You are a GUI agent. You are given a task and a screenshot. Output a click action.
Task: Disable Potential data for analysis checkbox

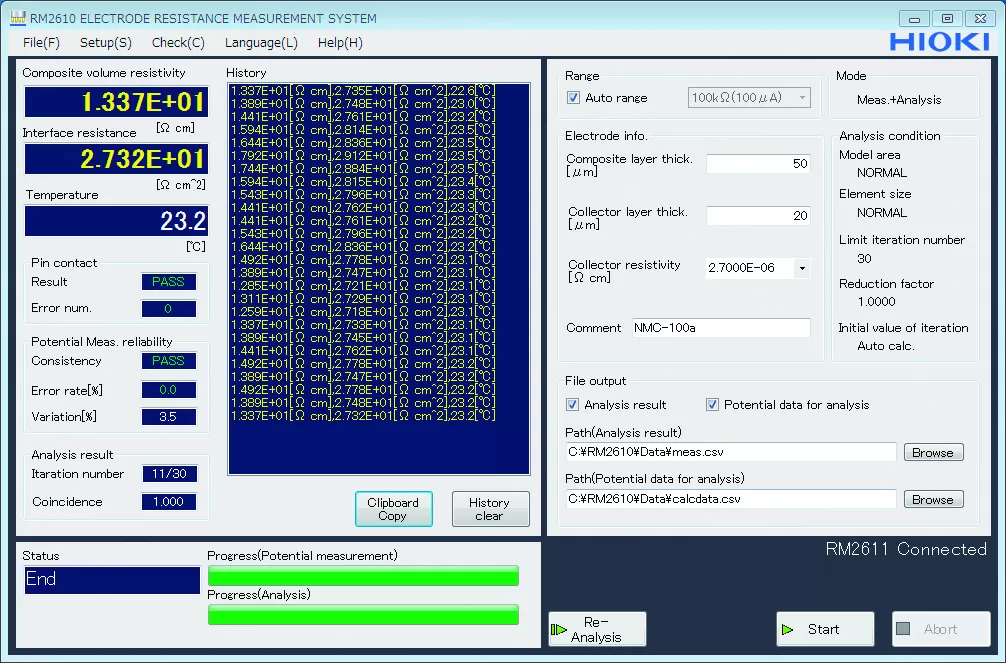pyautogui.click(x=713, y=405)
